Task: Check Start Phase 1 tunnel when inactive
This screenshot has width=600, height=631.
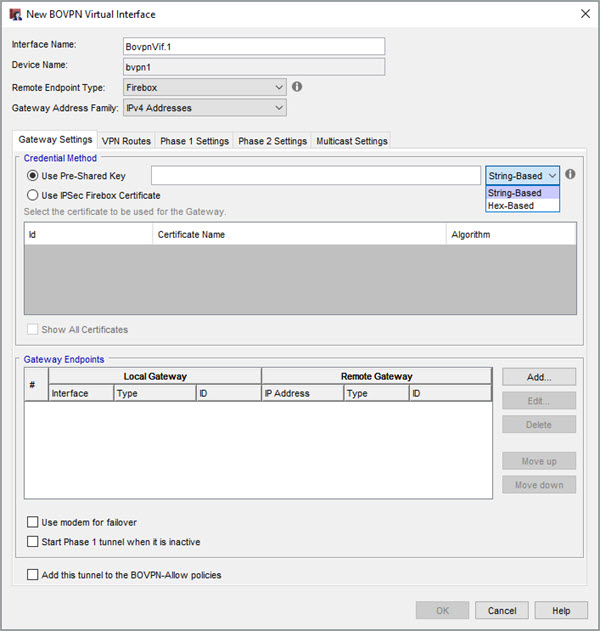Action: 33,542
